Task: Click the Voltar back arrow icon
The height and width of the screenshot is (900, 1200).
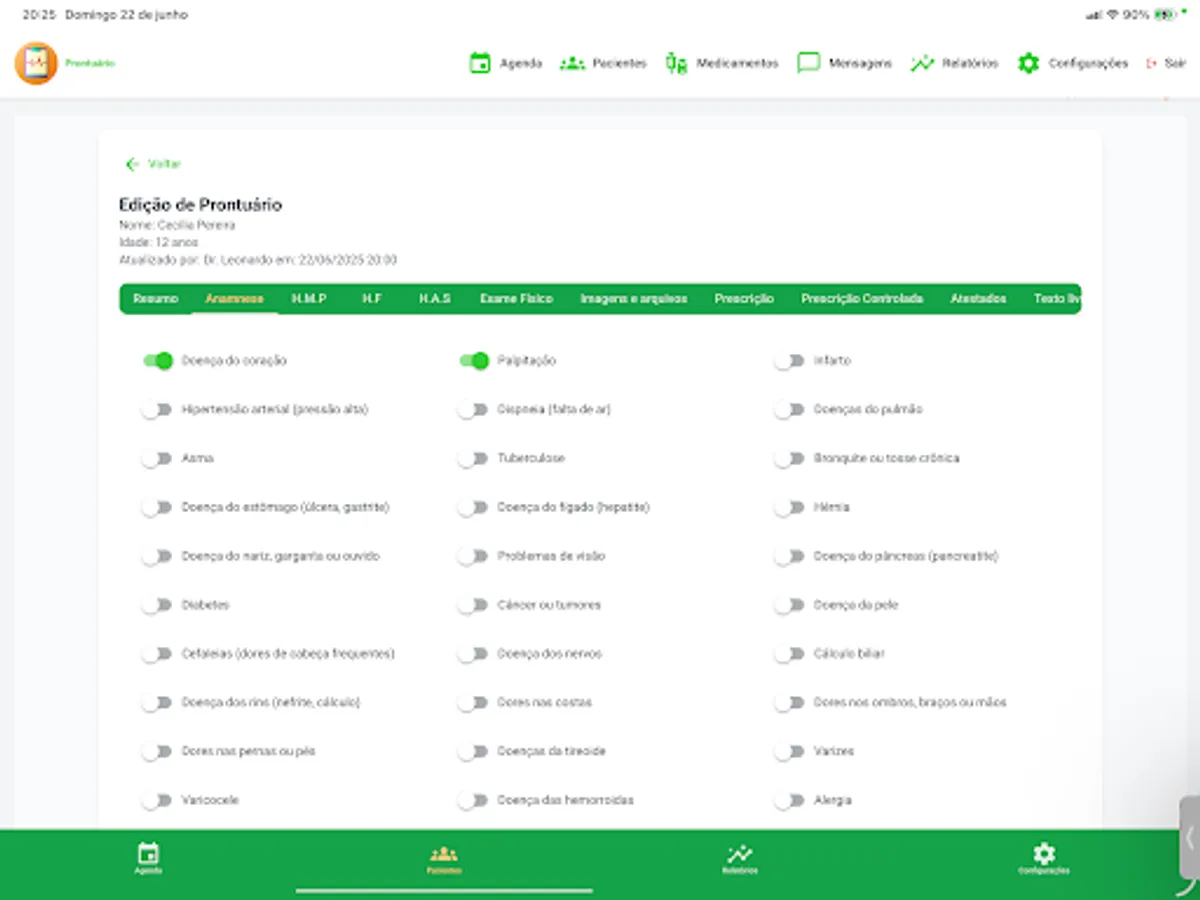Action: tap(132, 164)
